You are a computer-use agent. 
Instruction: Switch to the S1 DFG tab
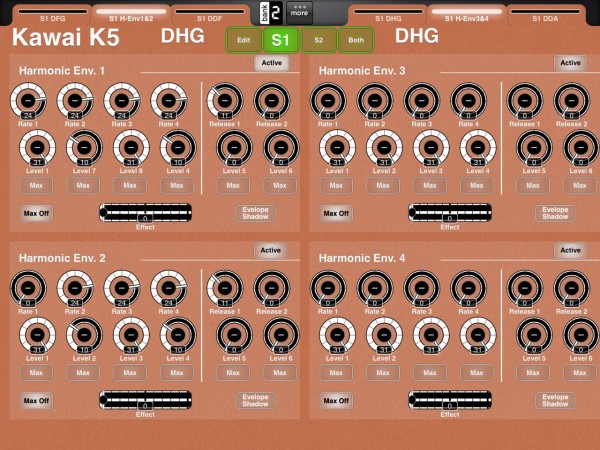(x=53, y=15)
